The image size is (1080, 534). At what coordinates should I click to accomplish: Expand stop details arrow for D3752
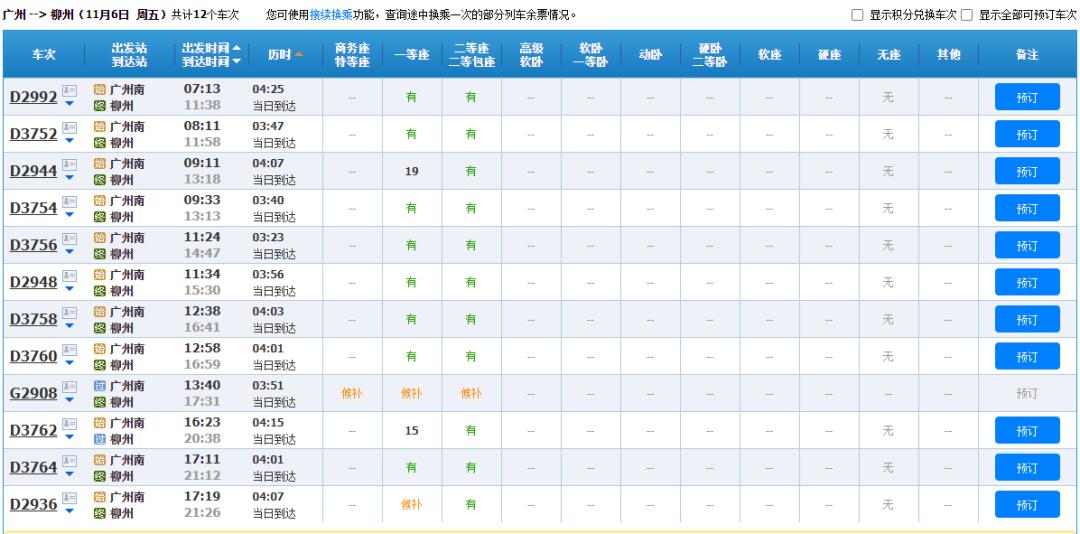(69, 141)
